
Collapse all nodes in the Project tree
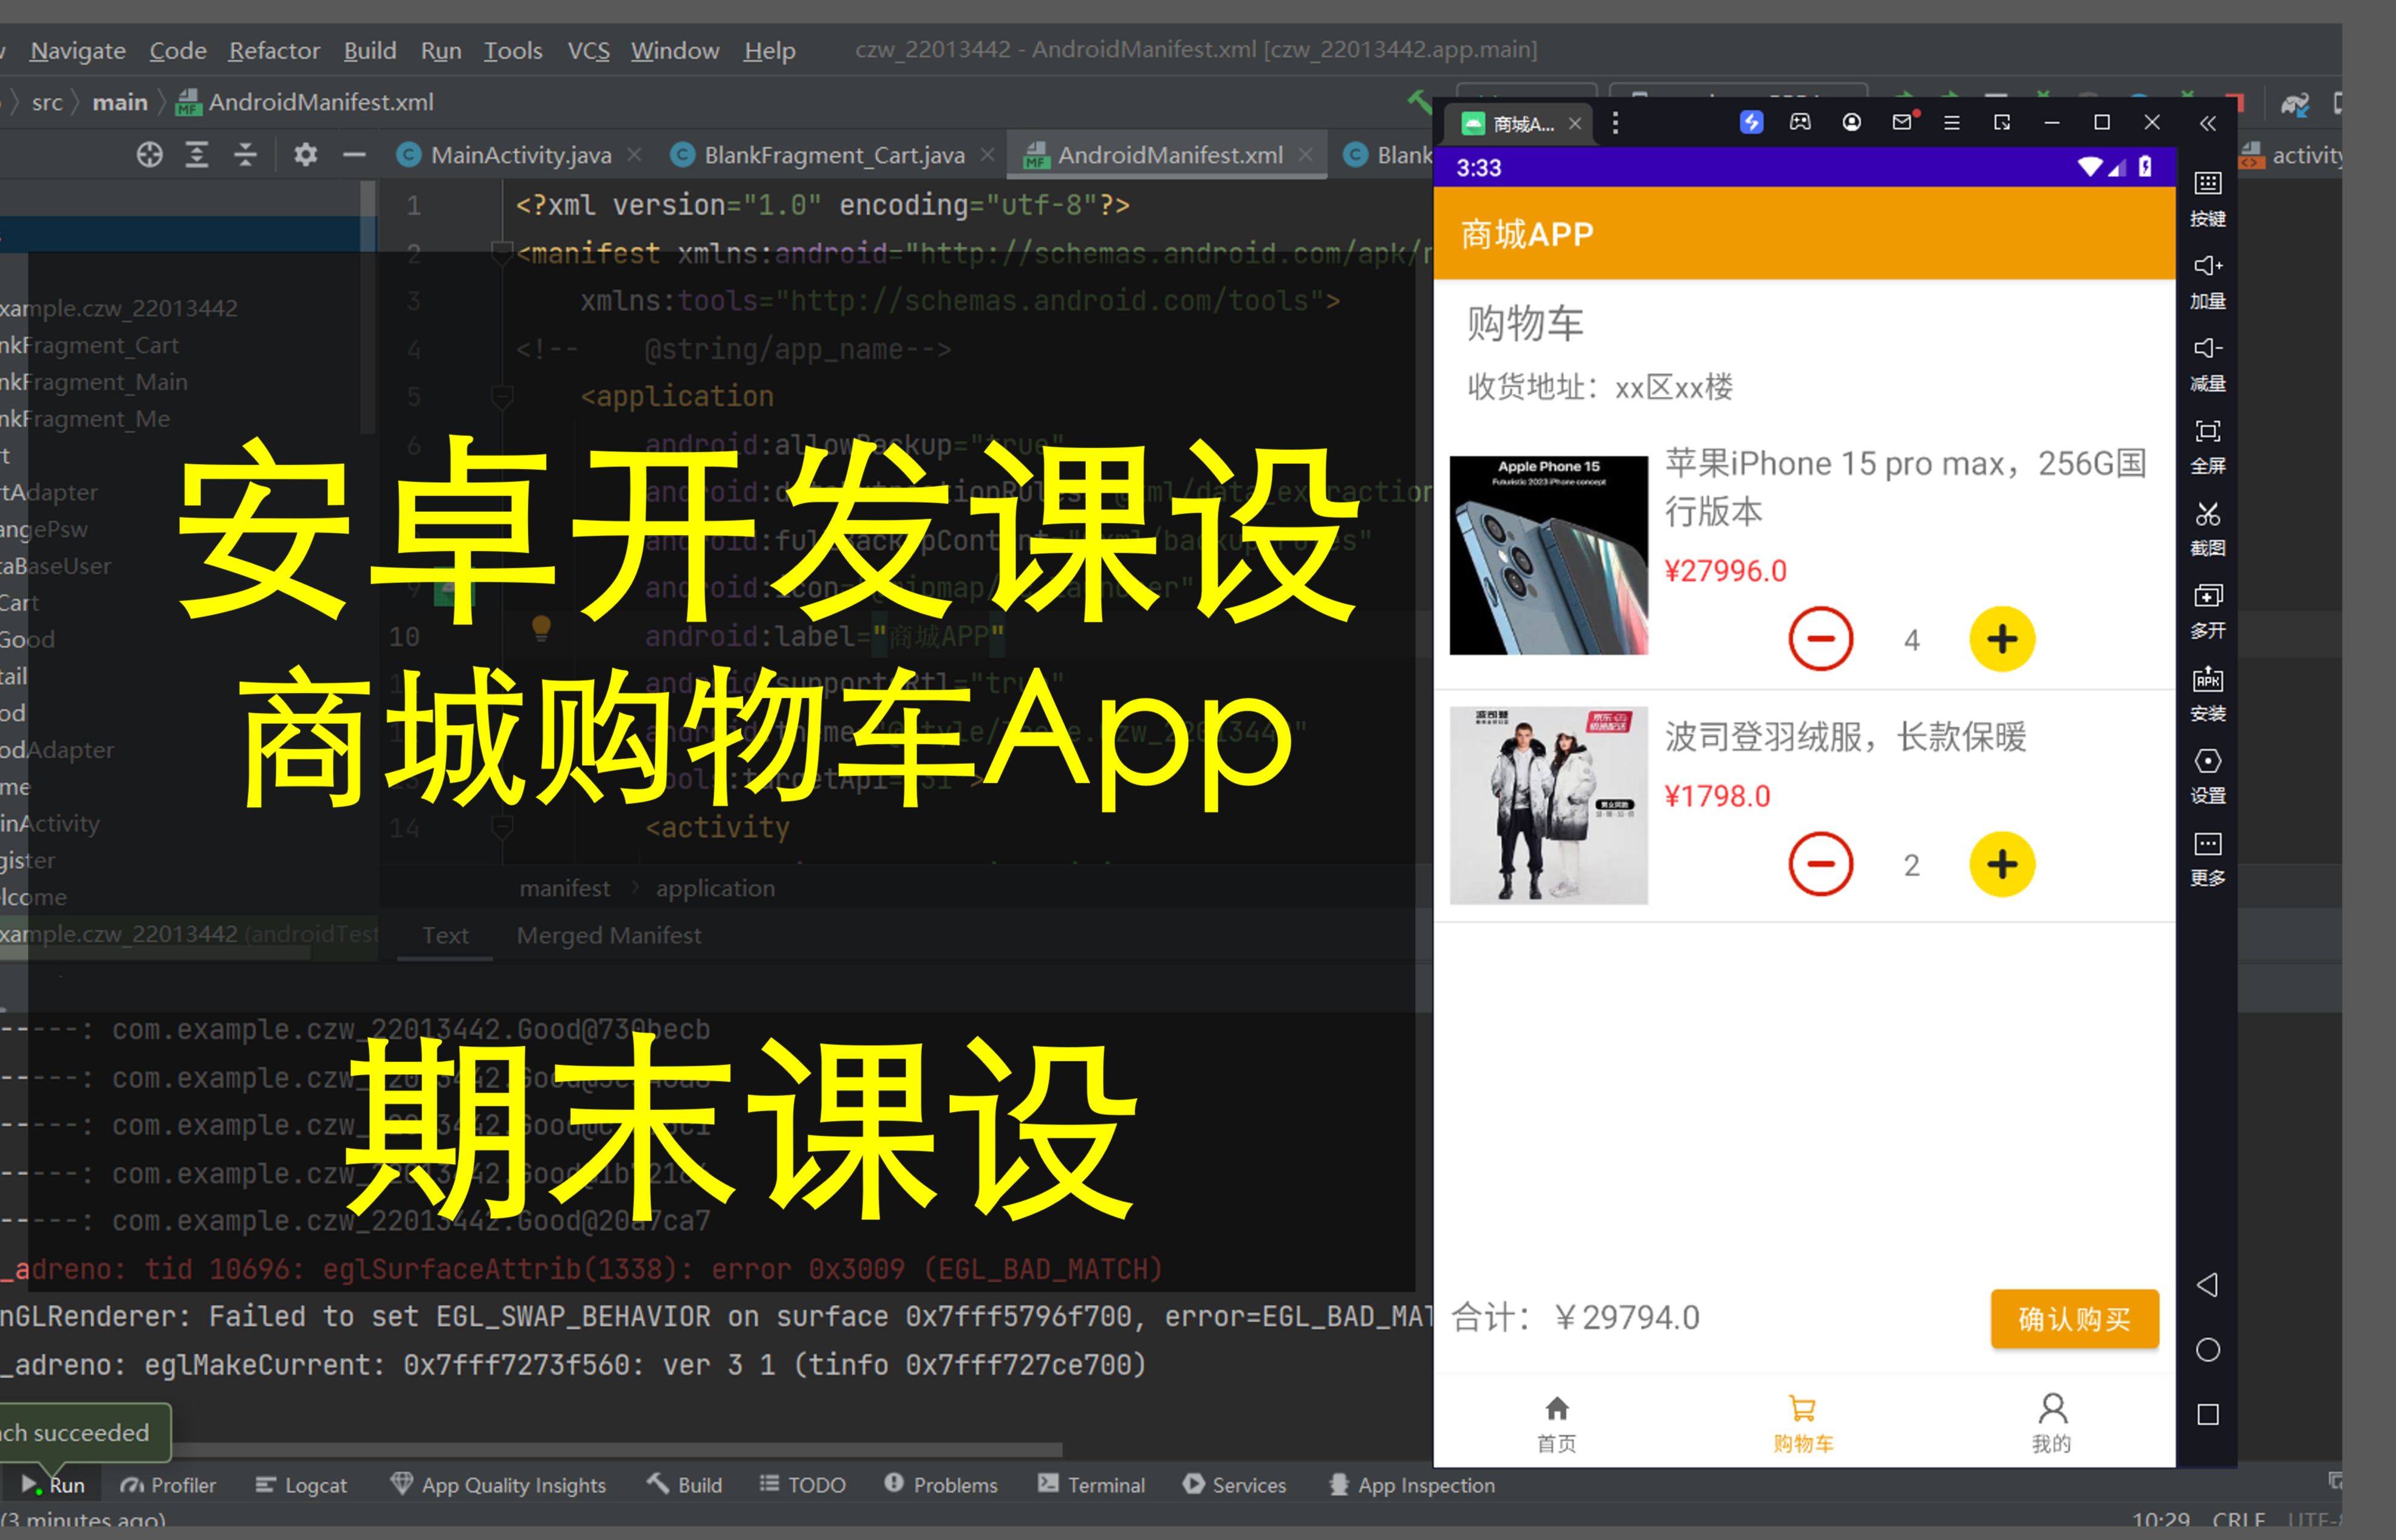[245, 154]
